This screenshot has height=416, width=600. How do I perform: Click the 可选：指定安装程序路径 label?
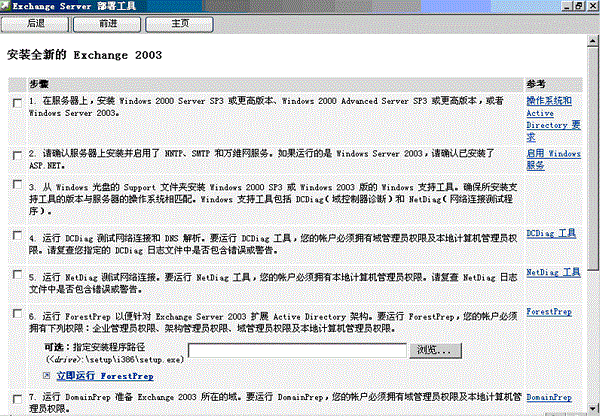pyautogui.click(x=95, y=347)
